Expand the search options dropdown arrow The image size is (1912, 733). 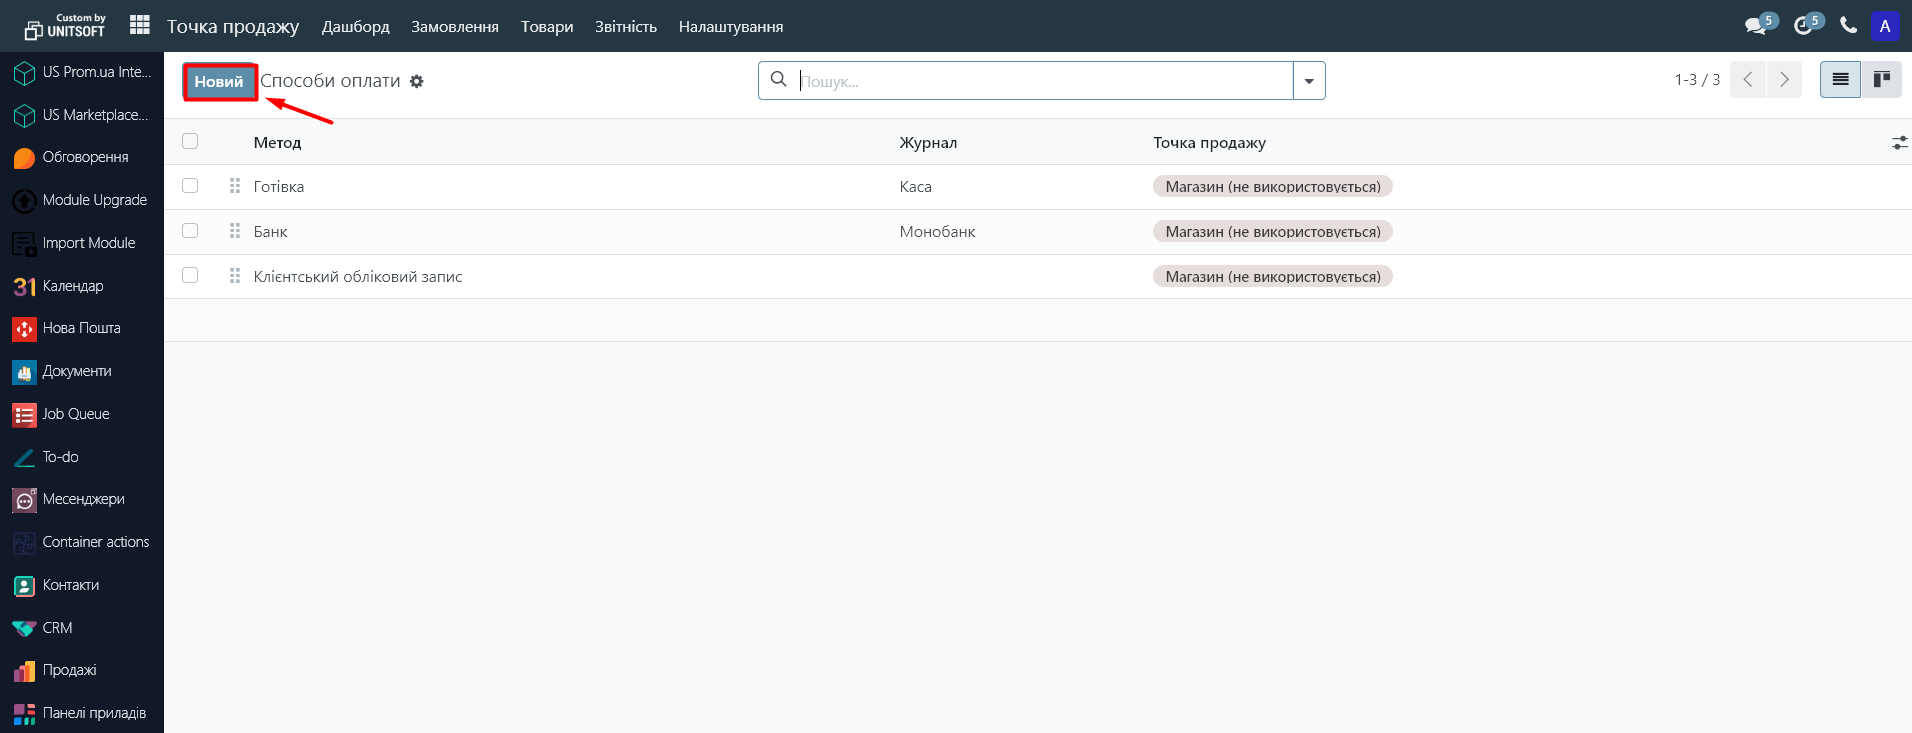click(1309, 81)
